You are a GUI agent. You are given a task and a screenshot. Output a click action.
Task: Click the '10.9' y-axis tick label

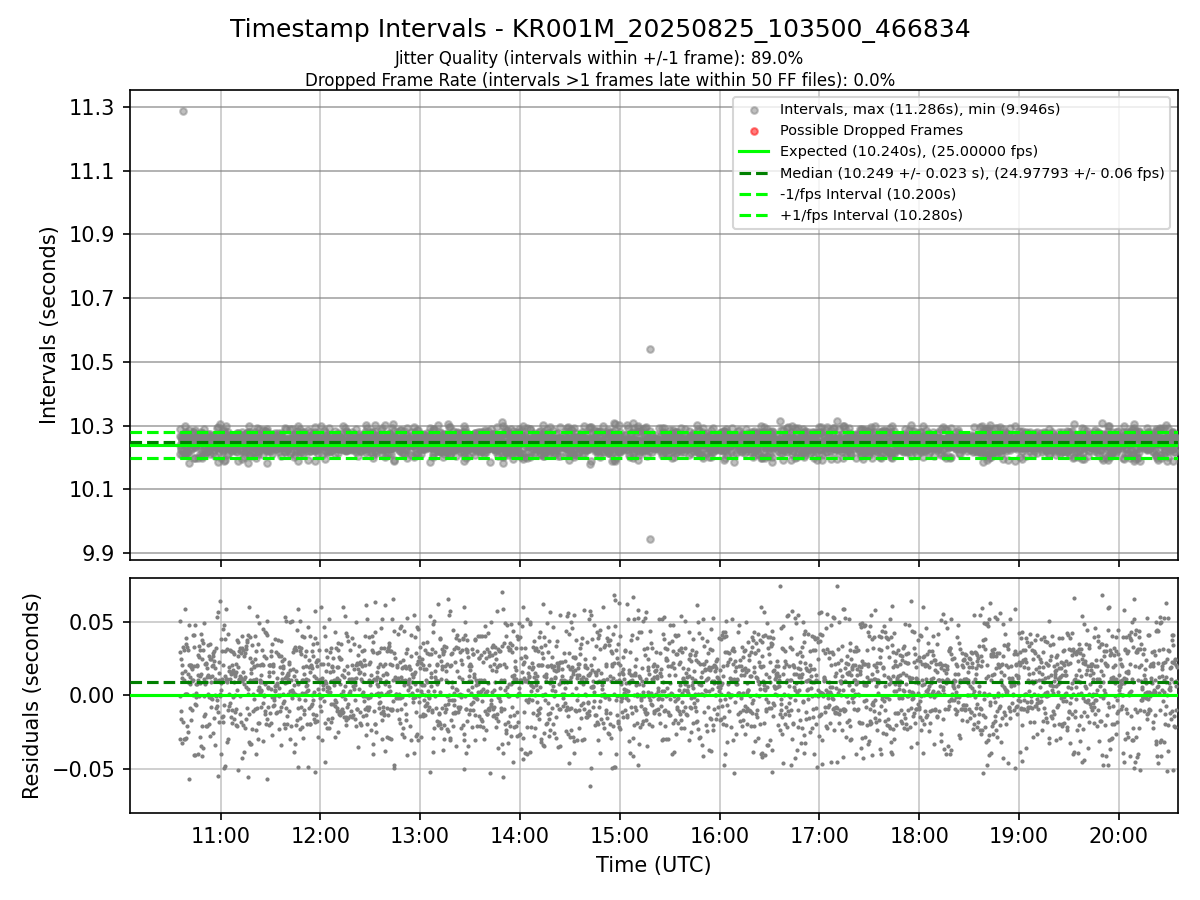coord(93,235)
